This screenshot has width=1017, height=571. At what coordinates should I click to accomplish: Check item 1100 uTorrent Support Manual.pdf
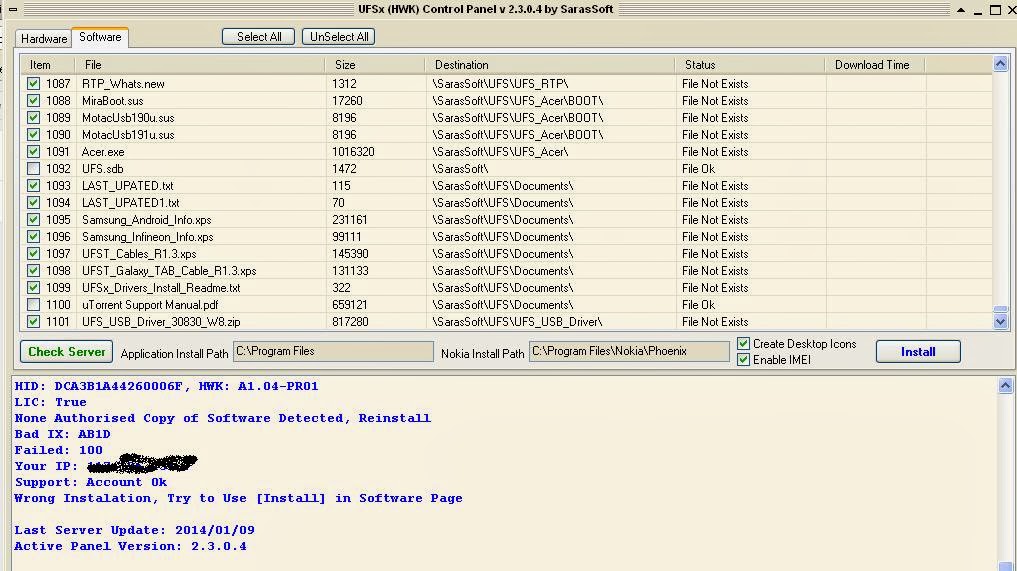tap(33, 304)
